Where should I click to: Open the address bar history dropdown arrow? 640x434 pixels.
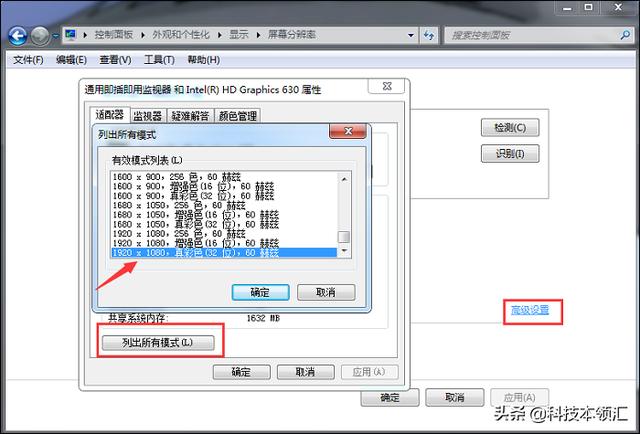coord(411,36)
